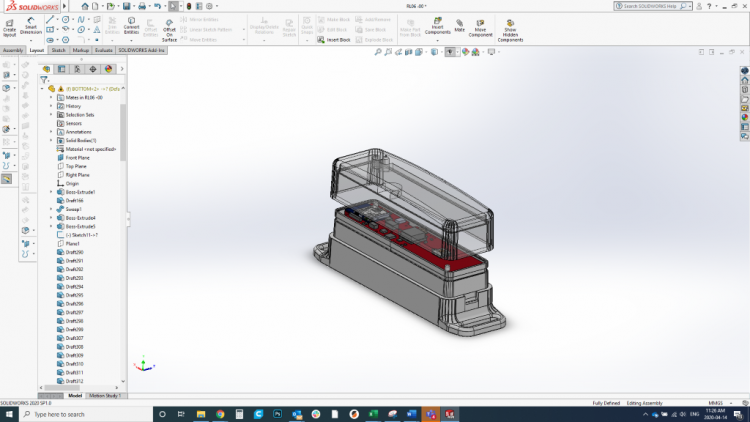Image resolution: width=750 pixels, height=422 pixels.
Task: Select the Model bottom tab
Action: 75,396
